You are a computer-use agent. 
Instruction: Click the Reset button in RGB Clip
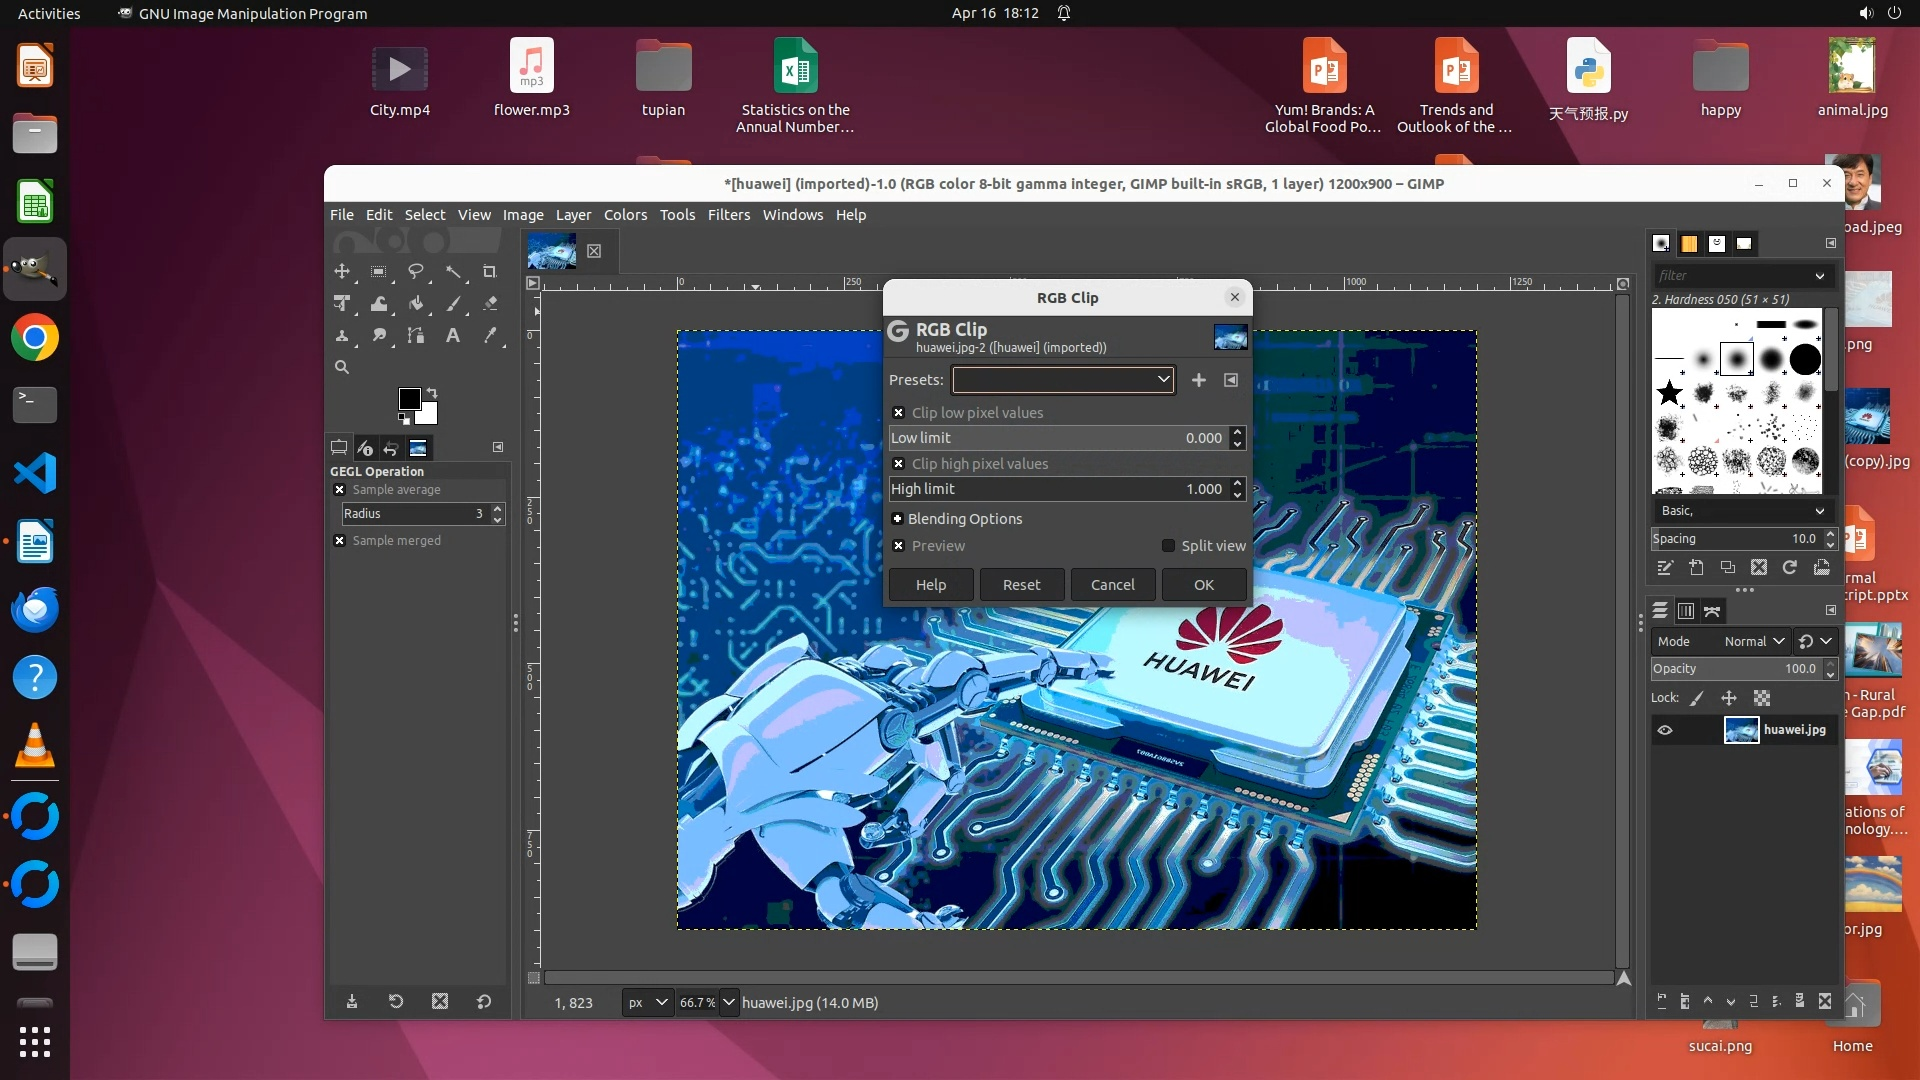coord(1021,585)
